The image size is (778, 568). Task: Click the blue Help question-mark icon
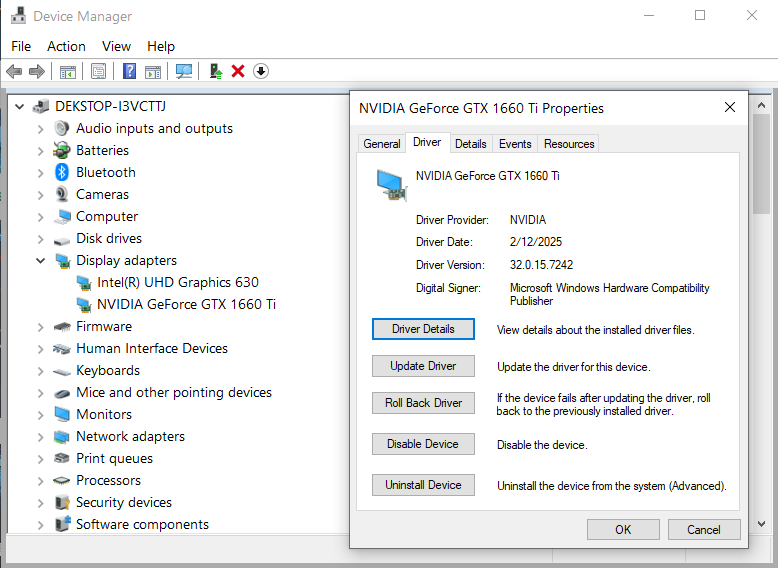click(129, 71)
